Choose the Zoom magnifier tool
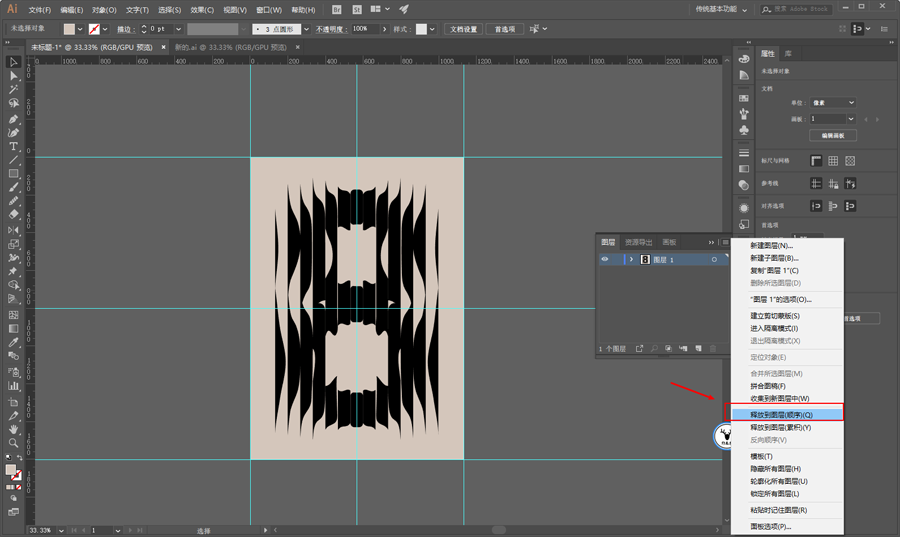 (x=14, y=442)
